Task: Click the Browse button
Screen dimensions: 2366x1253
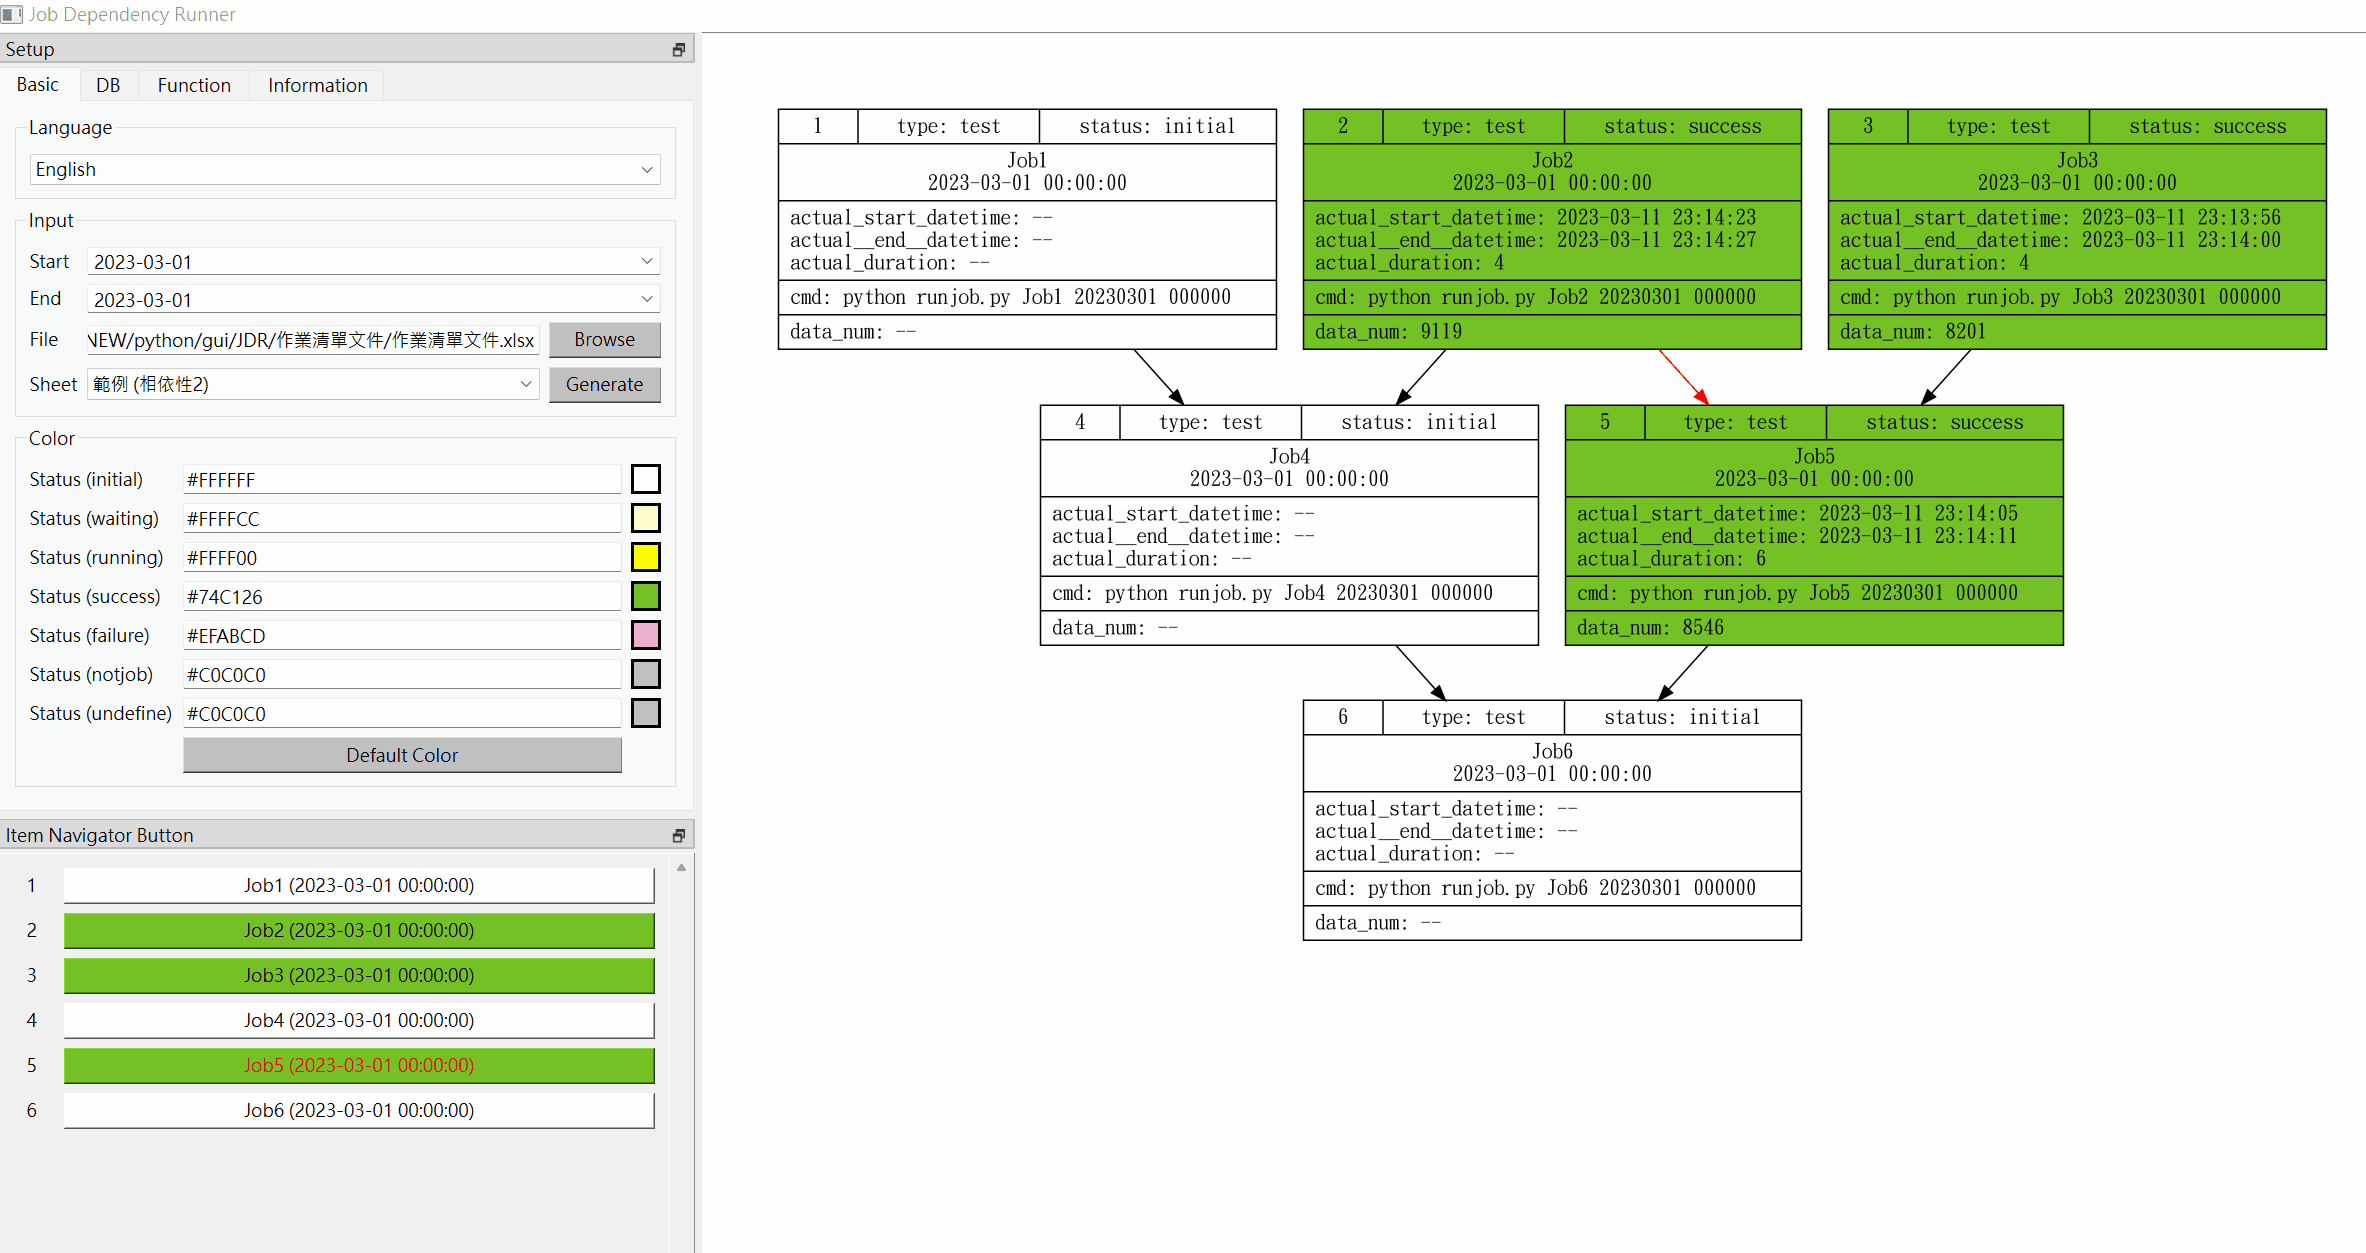Action: click(604, 339)
